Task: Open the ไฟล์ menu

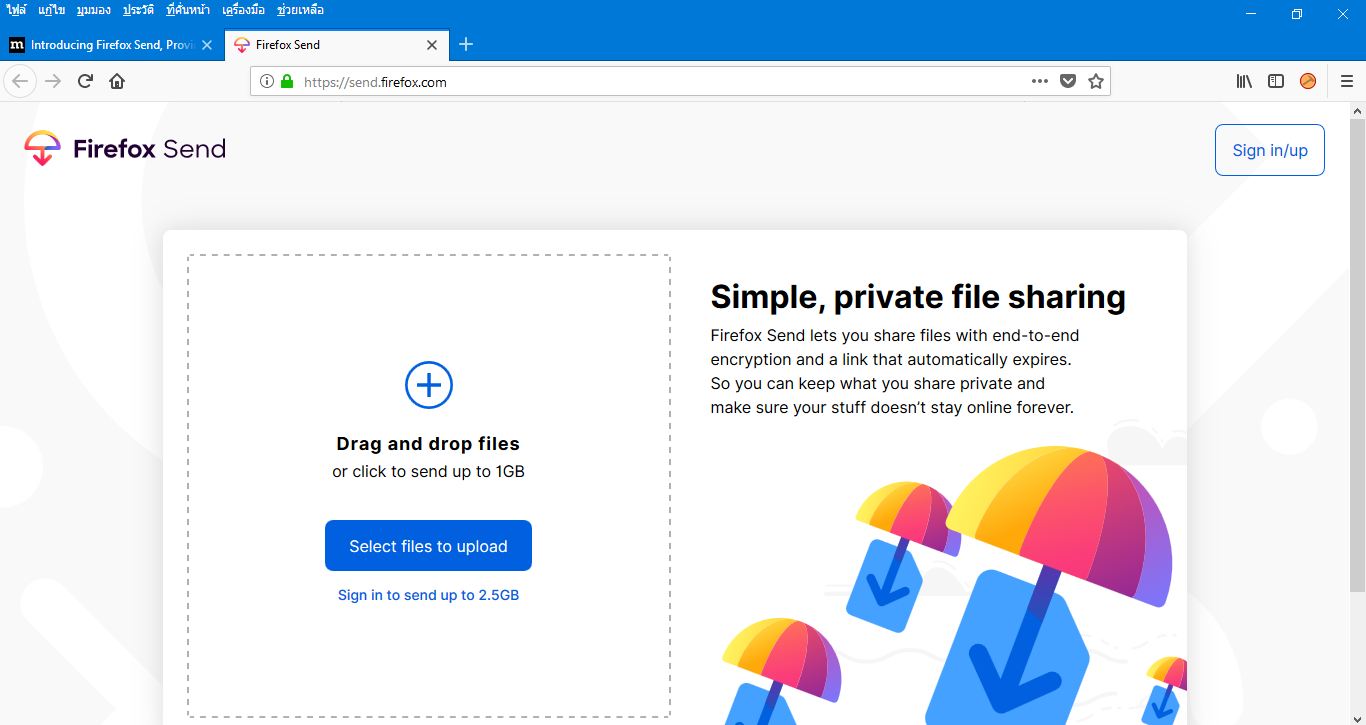Action: (16, 10)
